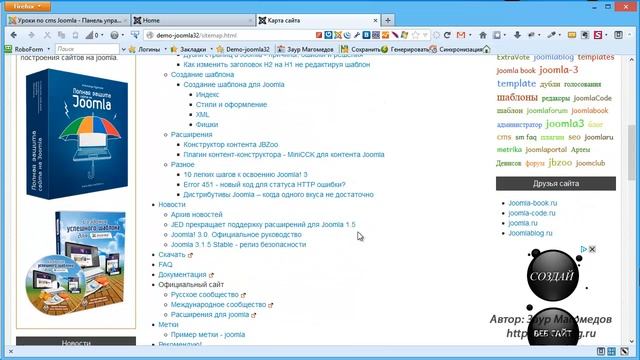Open link Создание шаблона для Joomla
Image resolution: width=640 pixels, height=360 pixels.
pyautogui.click(x=234, y=84)
